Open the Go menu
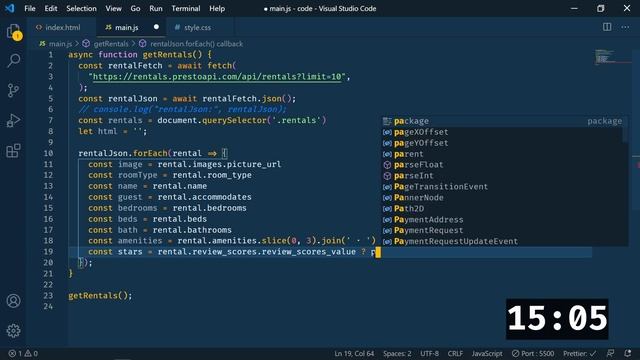 (135, 9)
